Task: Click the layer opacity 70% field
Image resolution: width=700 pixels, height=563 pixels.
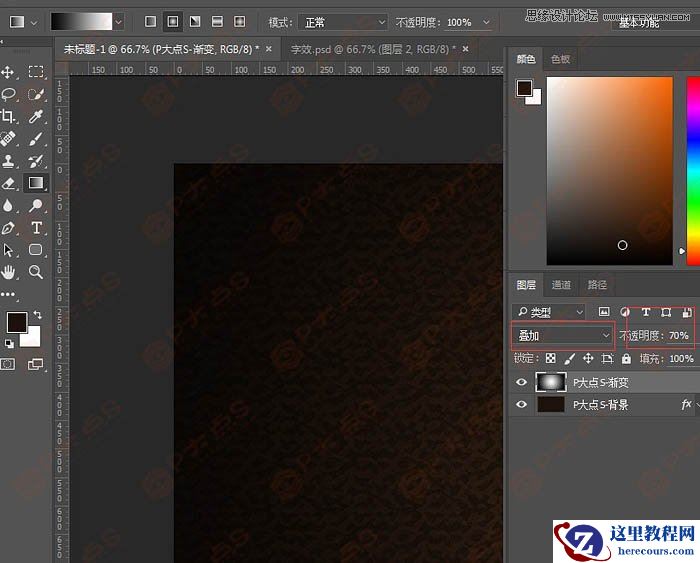Action: [679, 335]
